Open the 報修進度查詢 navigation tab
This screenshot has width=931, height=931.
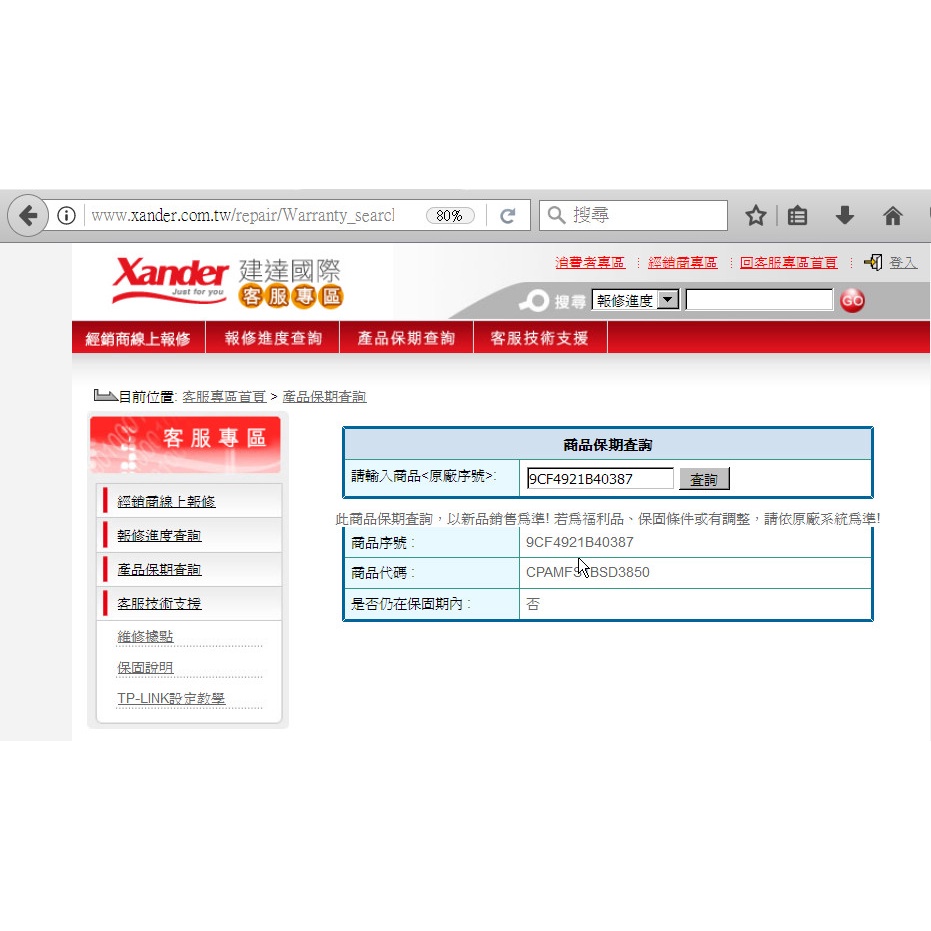pyautogui.click(x=273, y=338)
